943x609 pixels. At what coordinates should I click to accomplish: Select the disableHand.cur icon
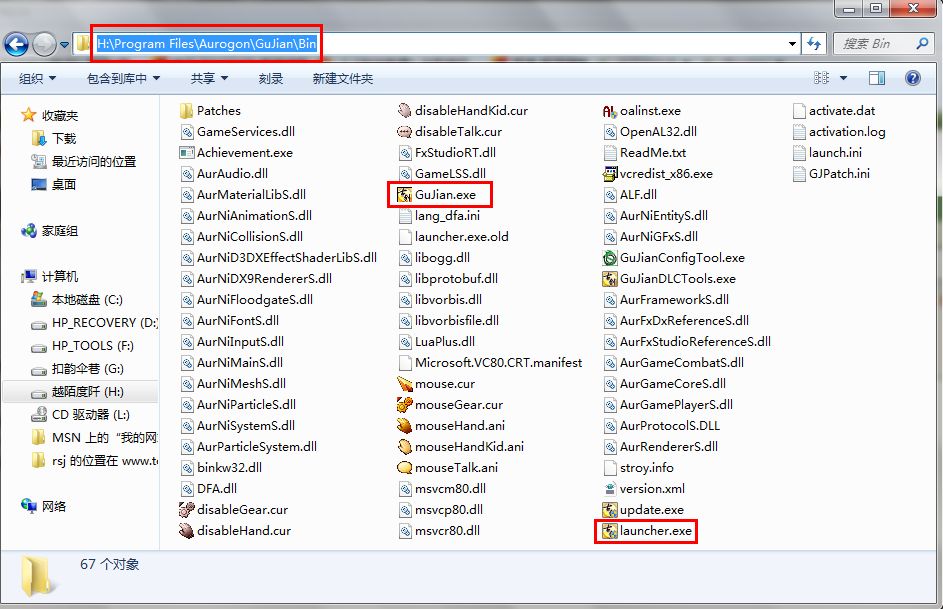tap(186, 531)
